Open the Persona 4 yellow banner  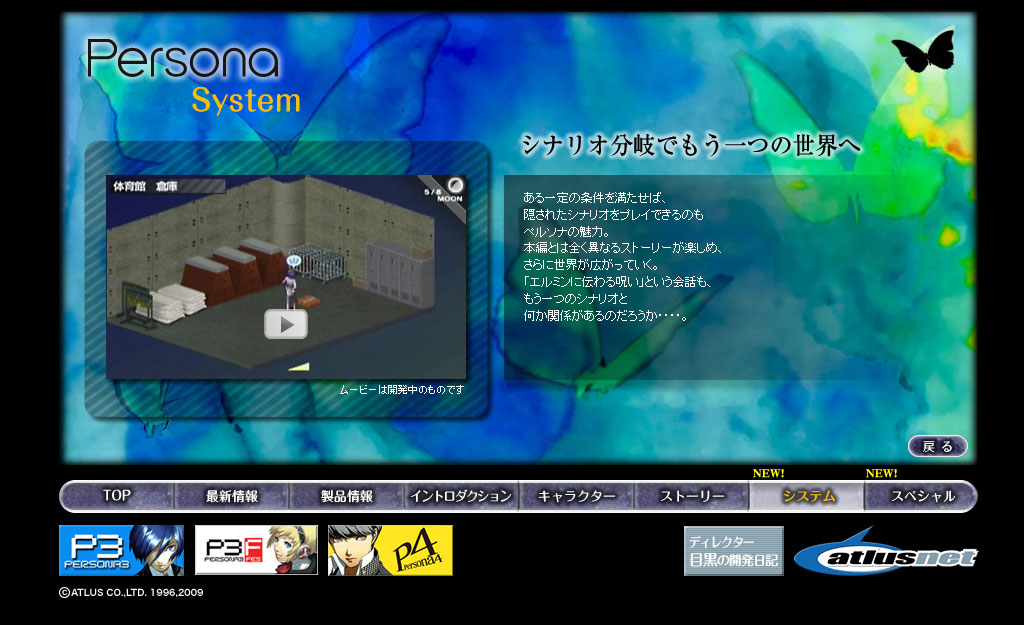point(390,550)
